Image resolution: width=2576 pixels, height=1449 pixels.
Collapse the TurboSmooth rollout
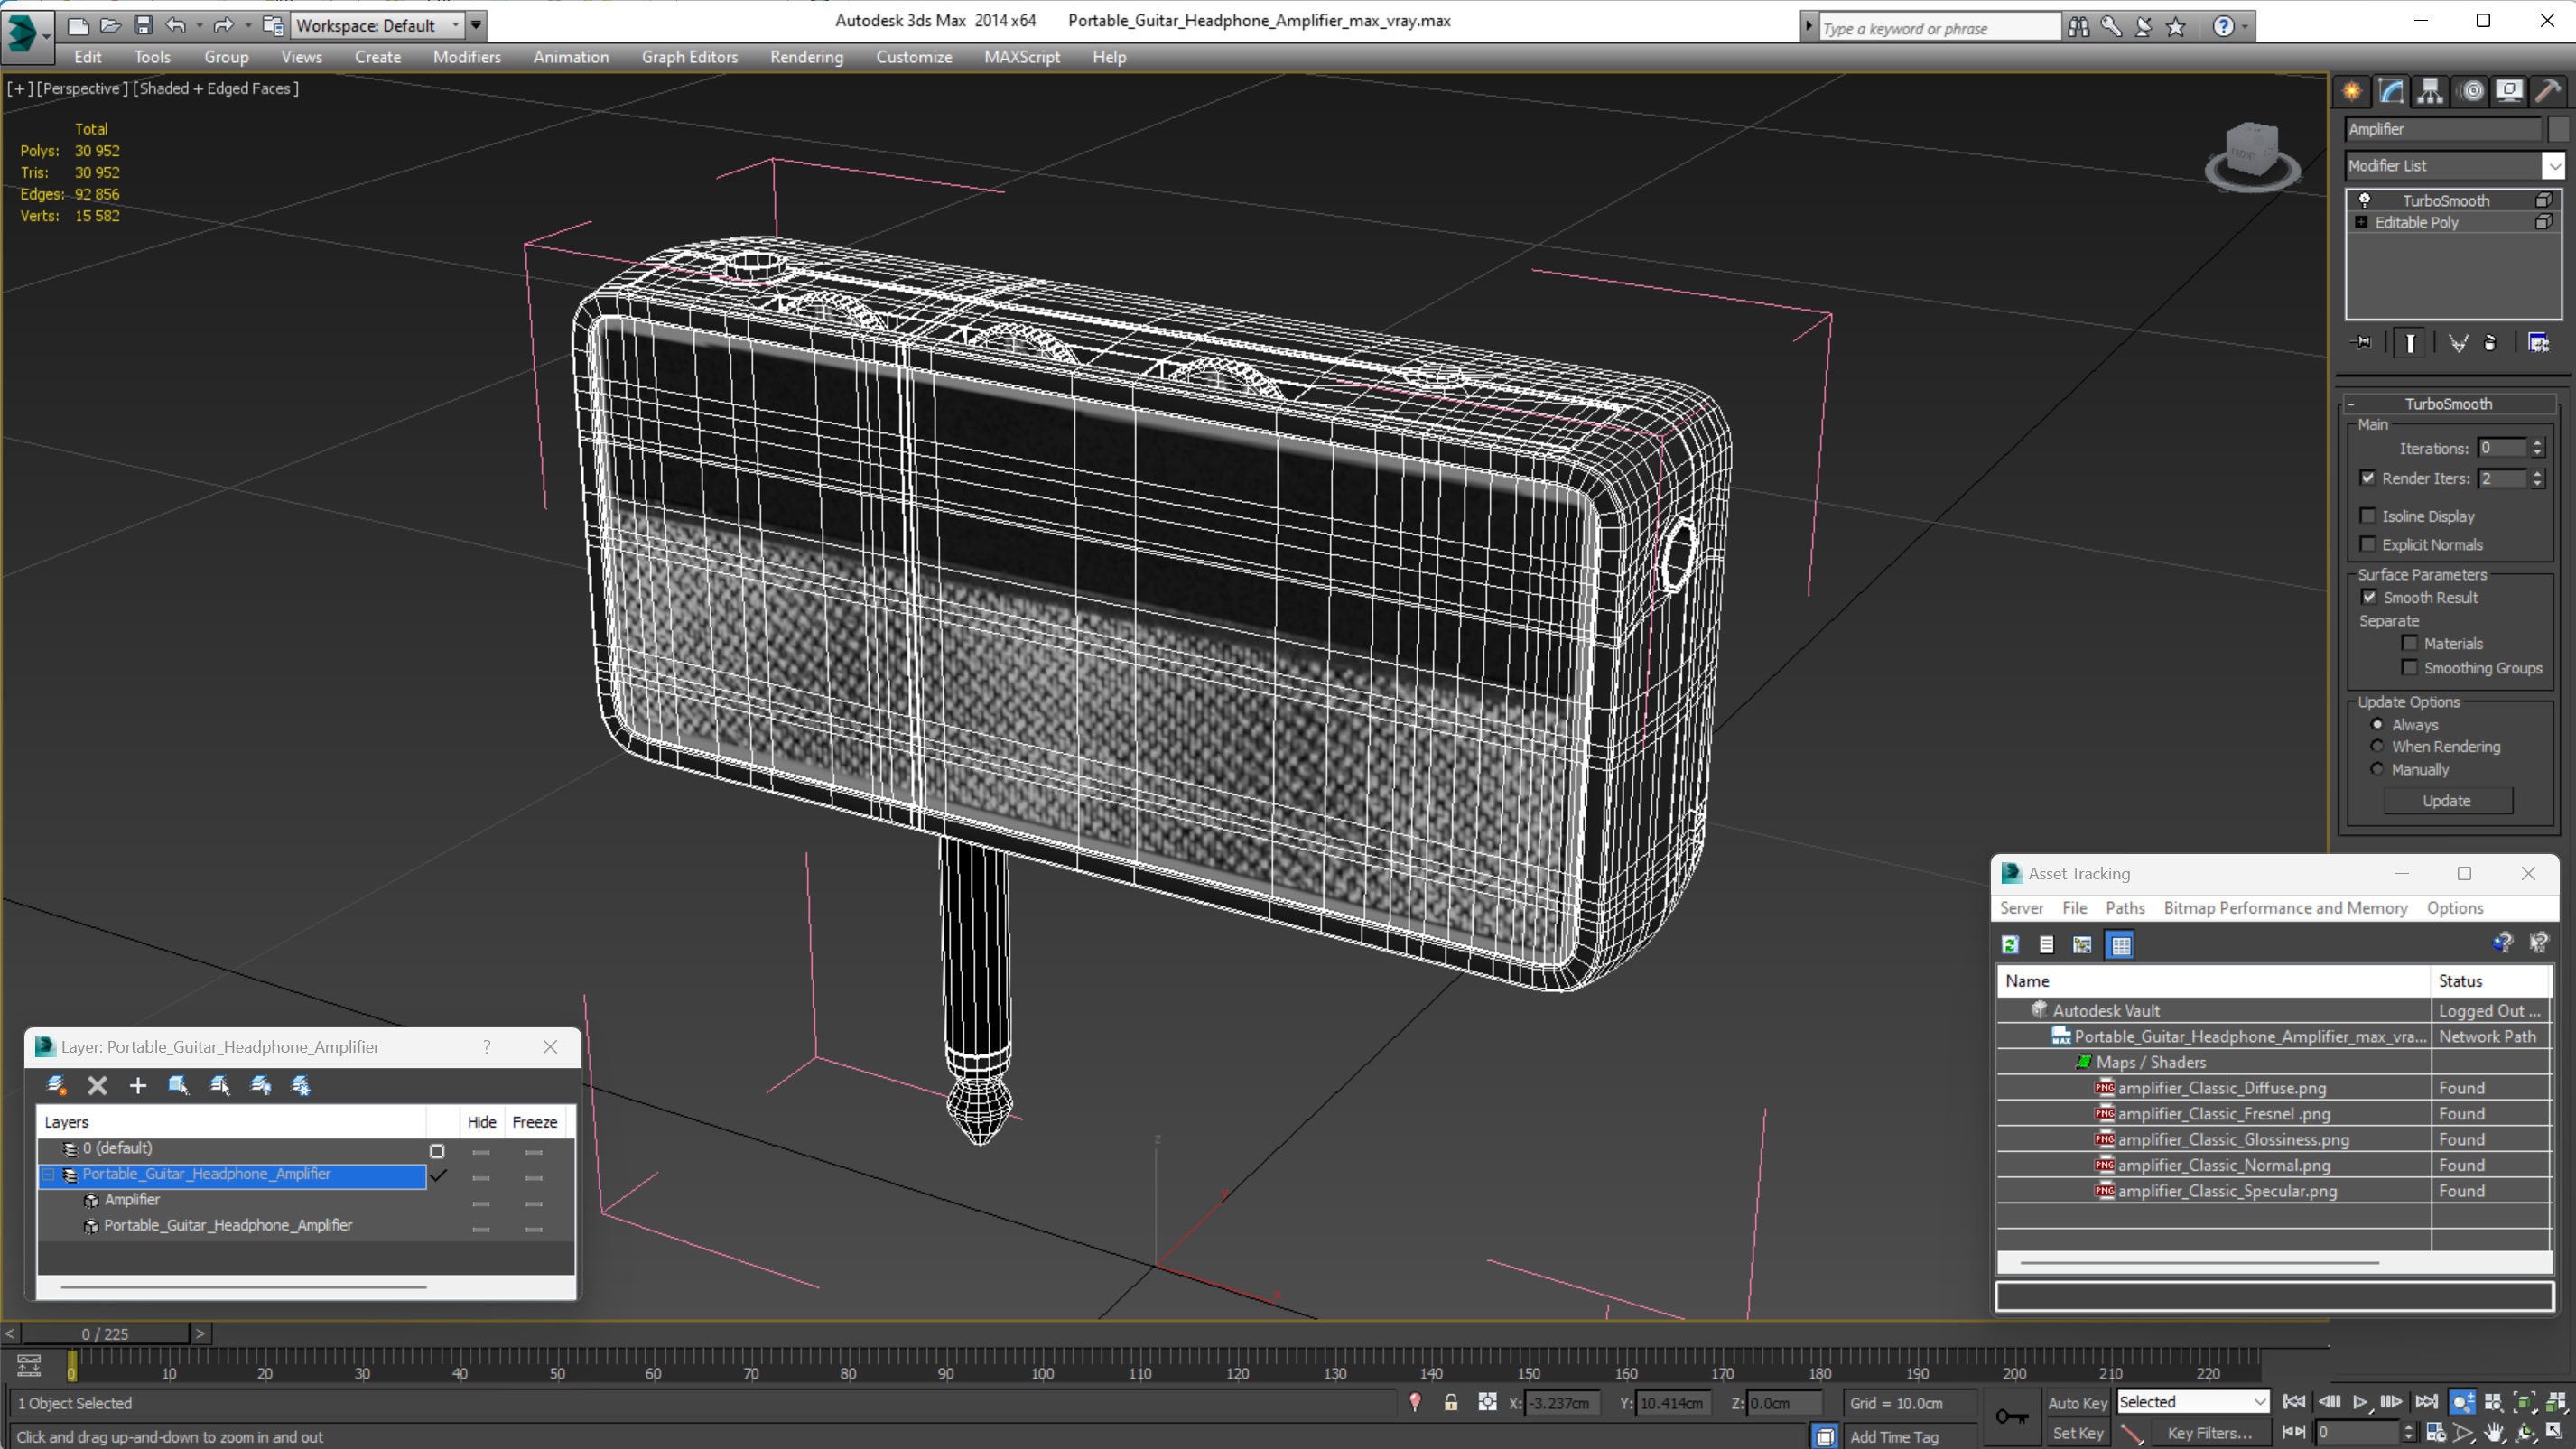pos(2448,403)
